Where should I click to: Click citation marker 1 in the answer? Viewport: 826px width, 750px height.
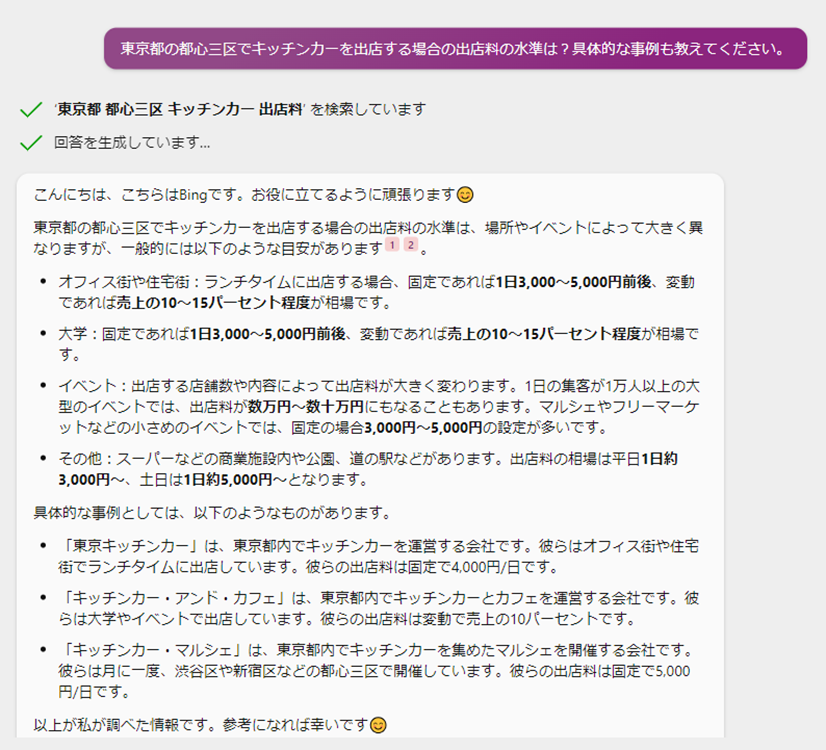[392, 244]
